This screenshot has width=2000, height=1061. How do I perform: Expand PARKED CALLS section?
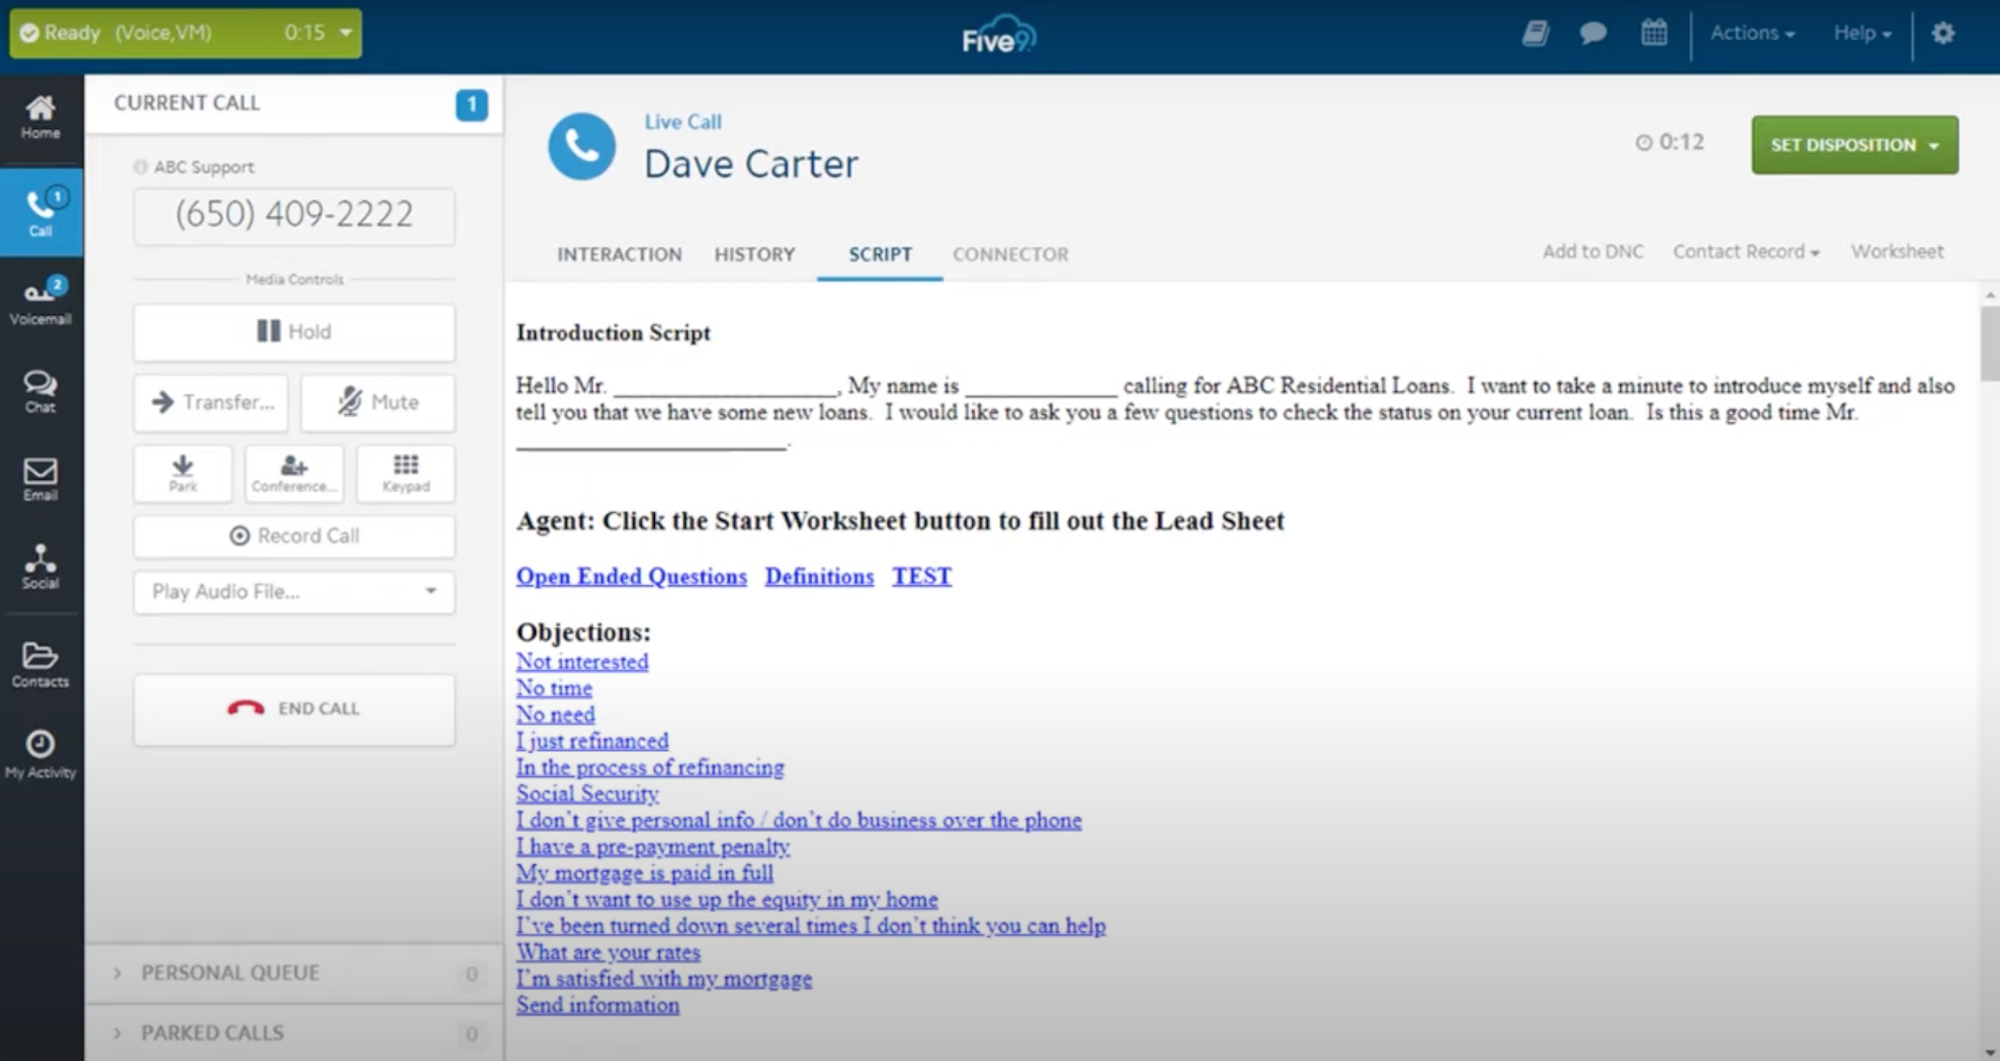coord(294,1033)
